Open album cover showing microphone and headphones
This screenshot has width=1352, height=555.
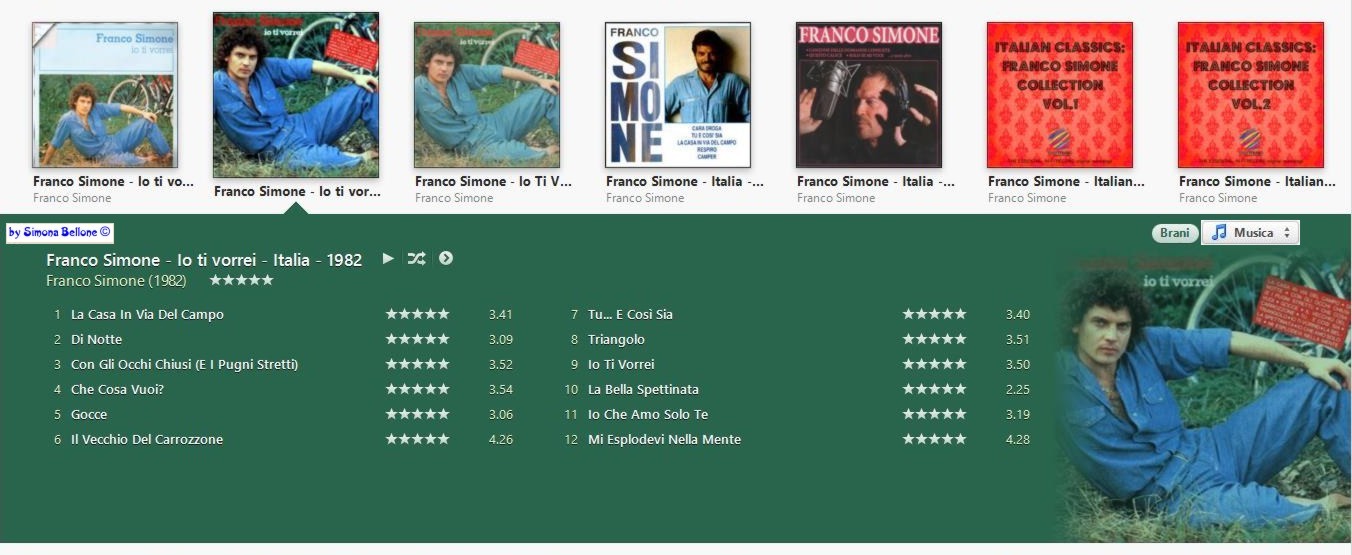tap(869, 95)
